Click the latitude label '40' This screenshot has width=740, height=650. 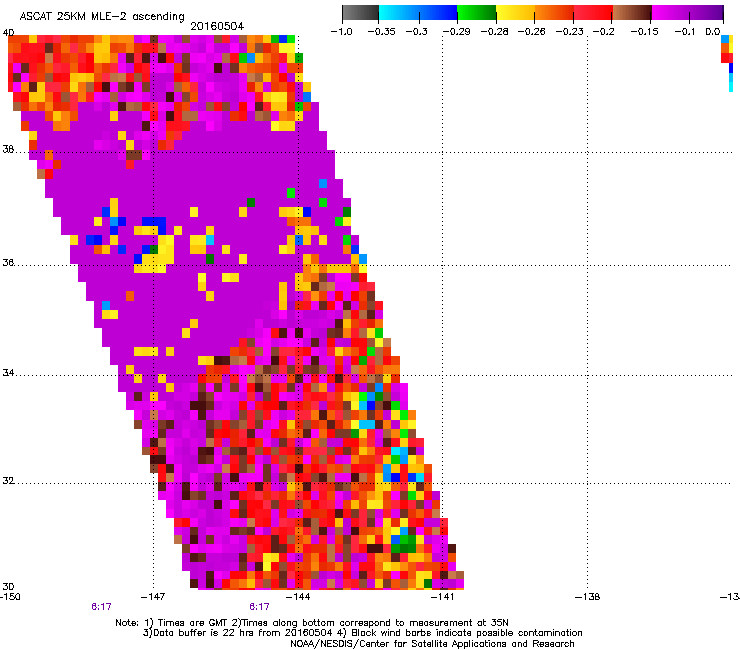(x=8, y=33)
